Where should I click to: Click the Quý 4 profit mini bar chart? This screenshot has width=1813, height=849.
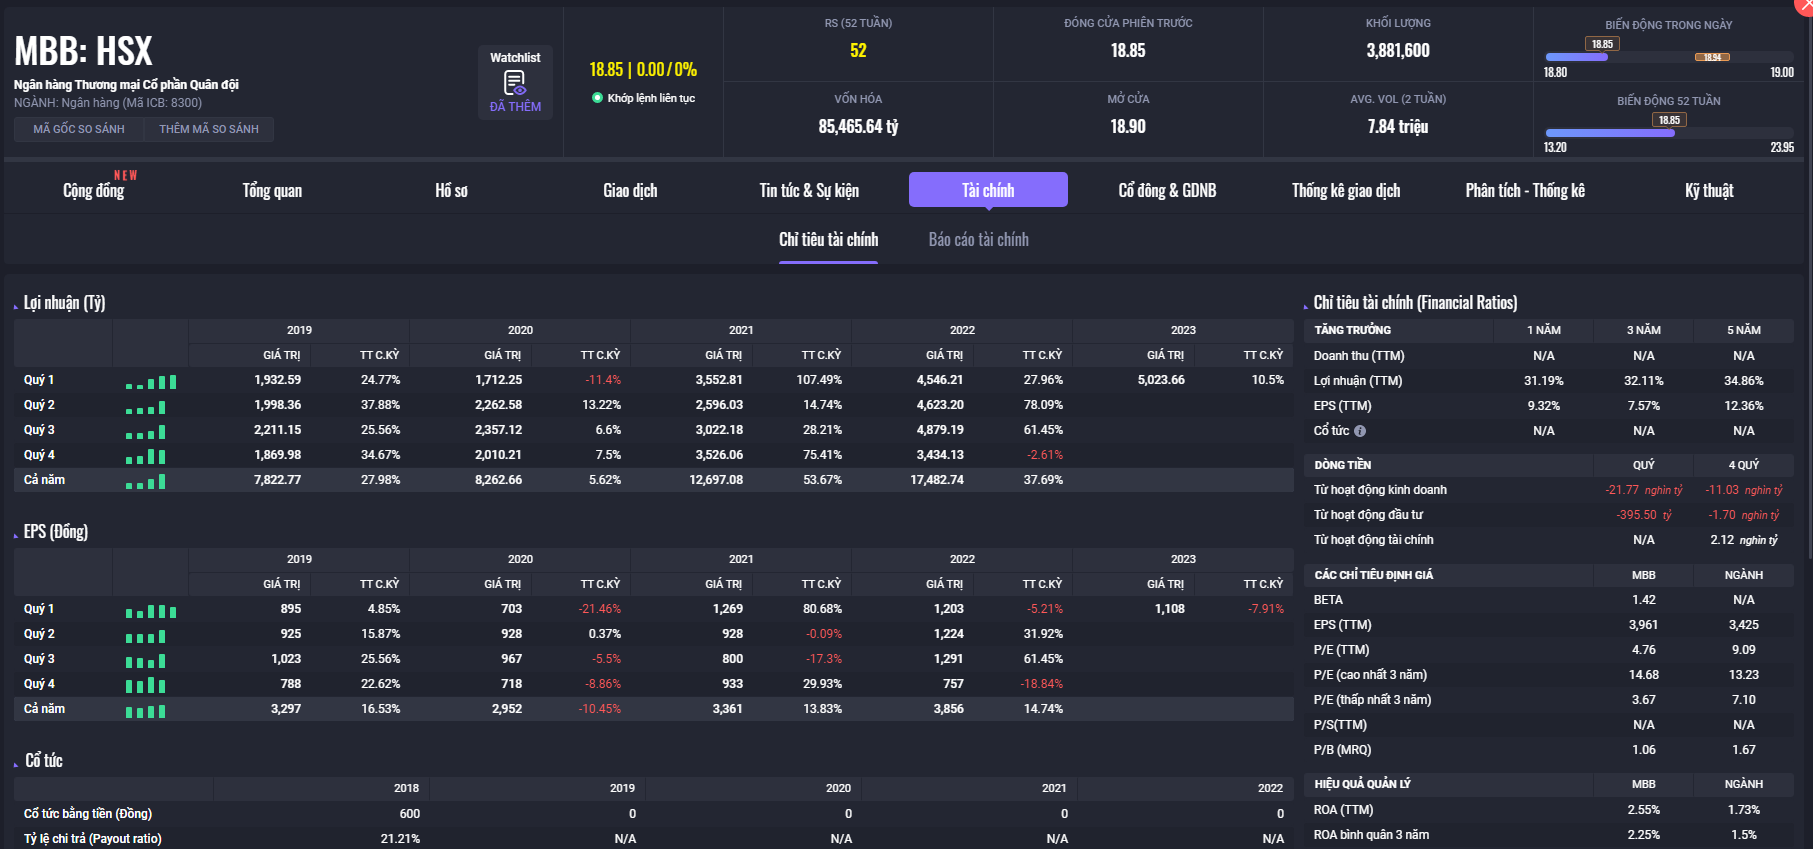tap(146, 457)
